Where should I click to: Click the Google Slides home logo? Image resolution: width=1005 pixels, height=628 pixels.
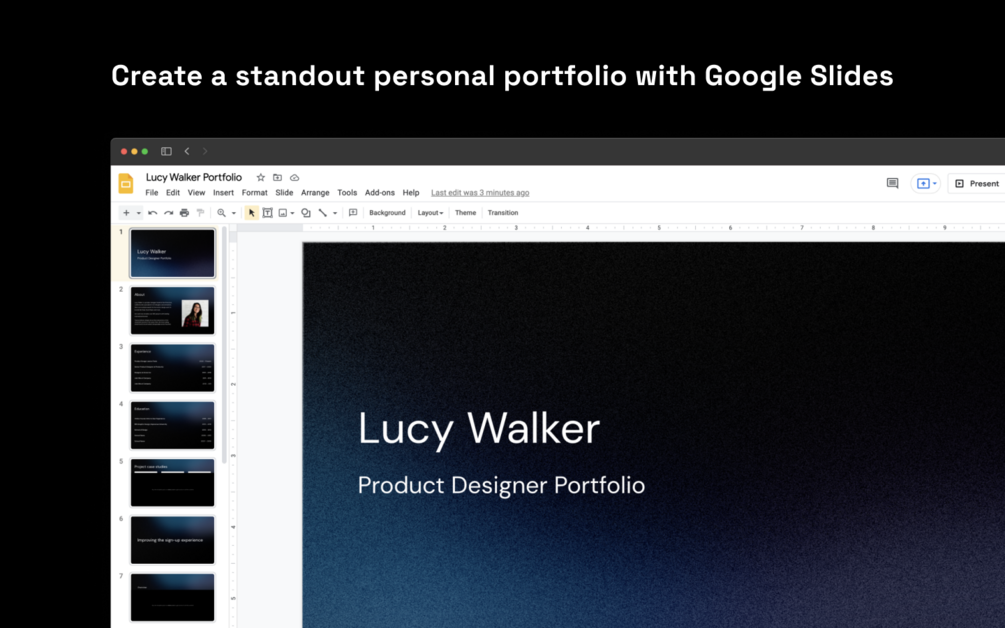[126, 183]
